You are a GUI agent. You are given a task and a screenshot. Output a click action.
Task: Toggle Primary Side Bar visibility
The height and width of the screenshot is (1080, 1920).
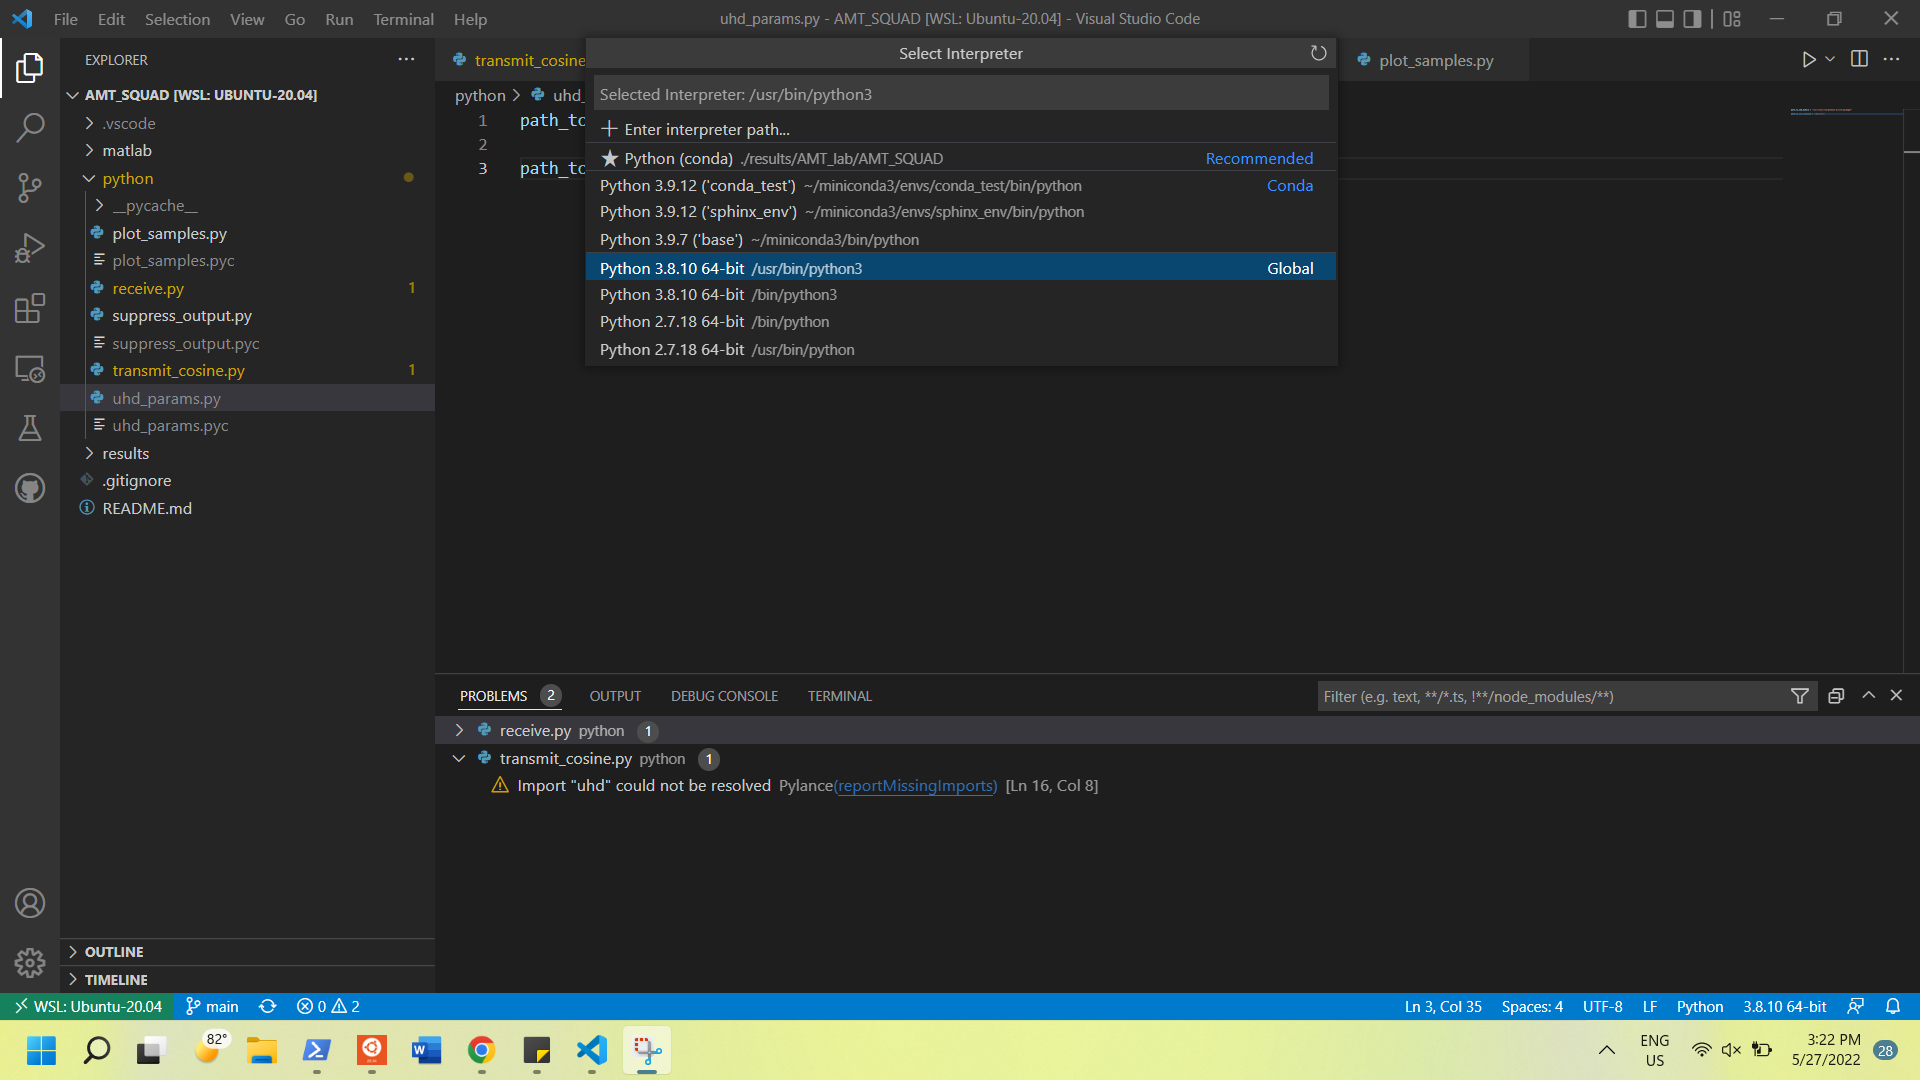(1637, 19)
